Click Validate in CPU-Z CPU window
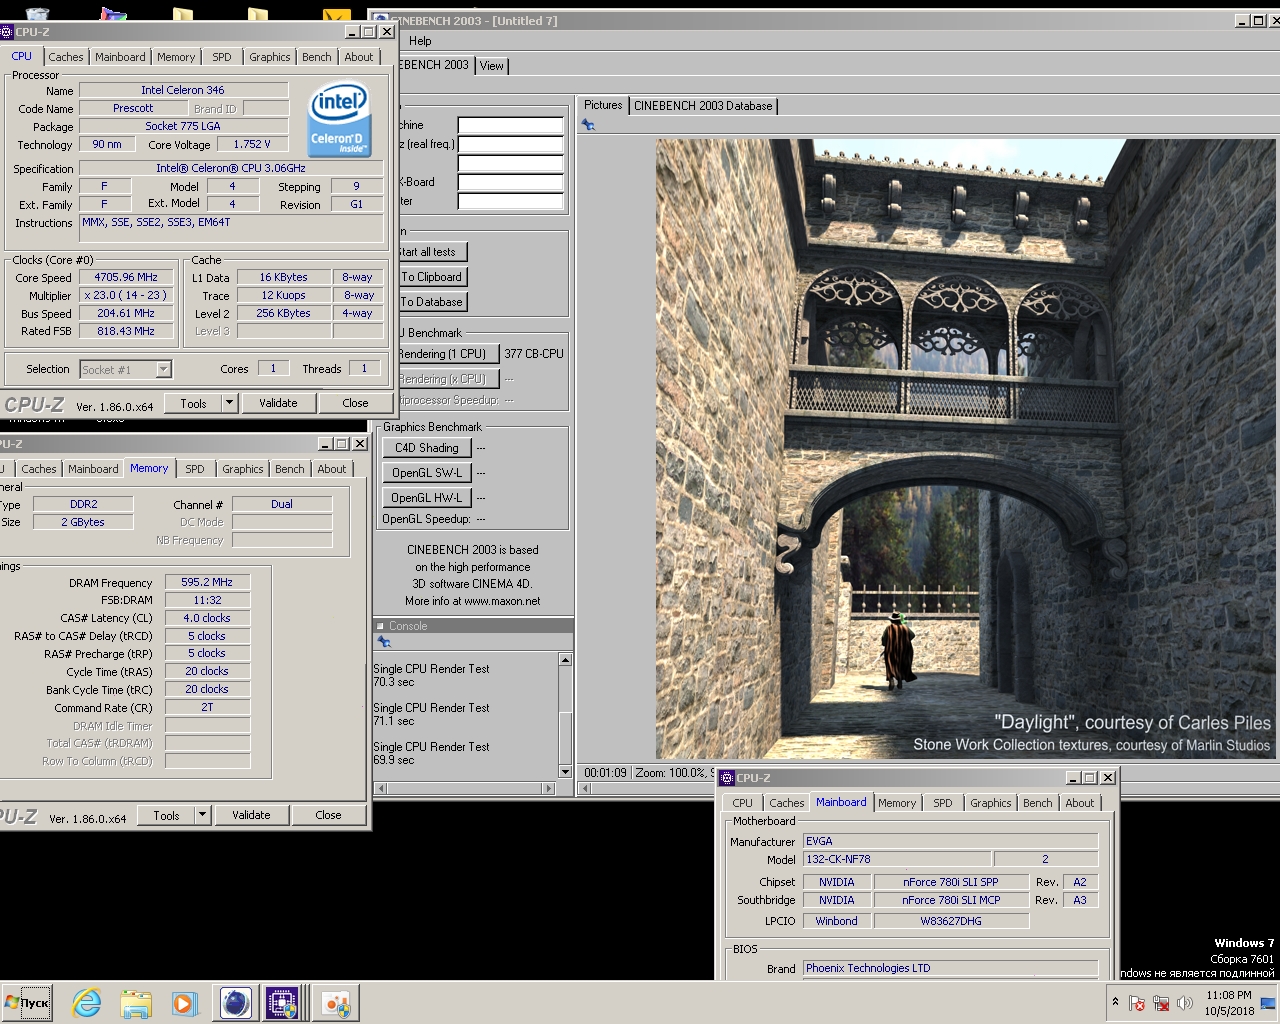Image resolution: width=1280 pixels, height=1024 pixels. coord(278,403)
